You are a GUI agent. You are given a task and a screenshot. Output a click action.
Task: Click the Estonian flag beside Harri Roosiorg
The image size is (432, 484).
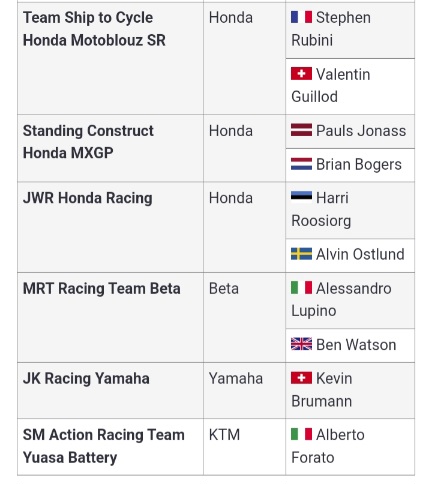pos(301,197)
